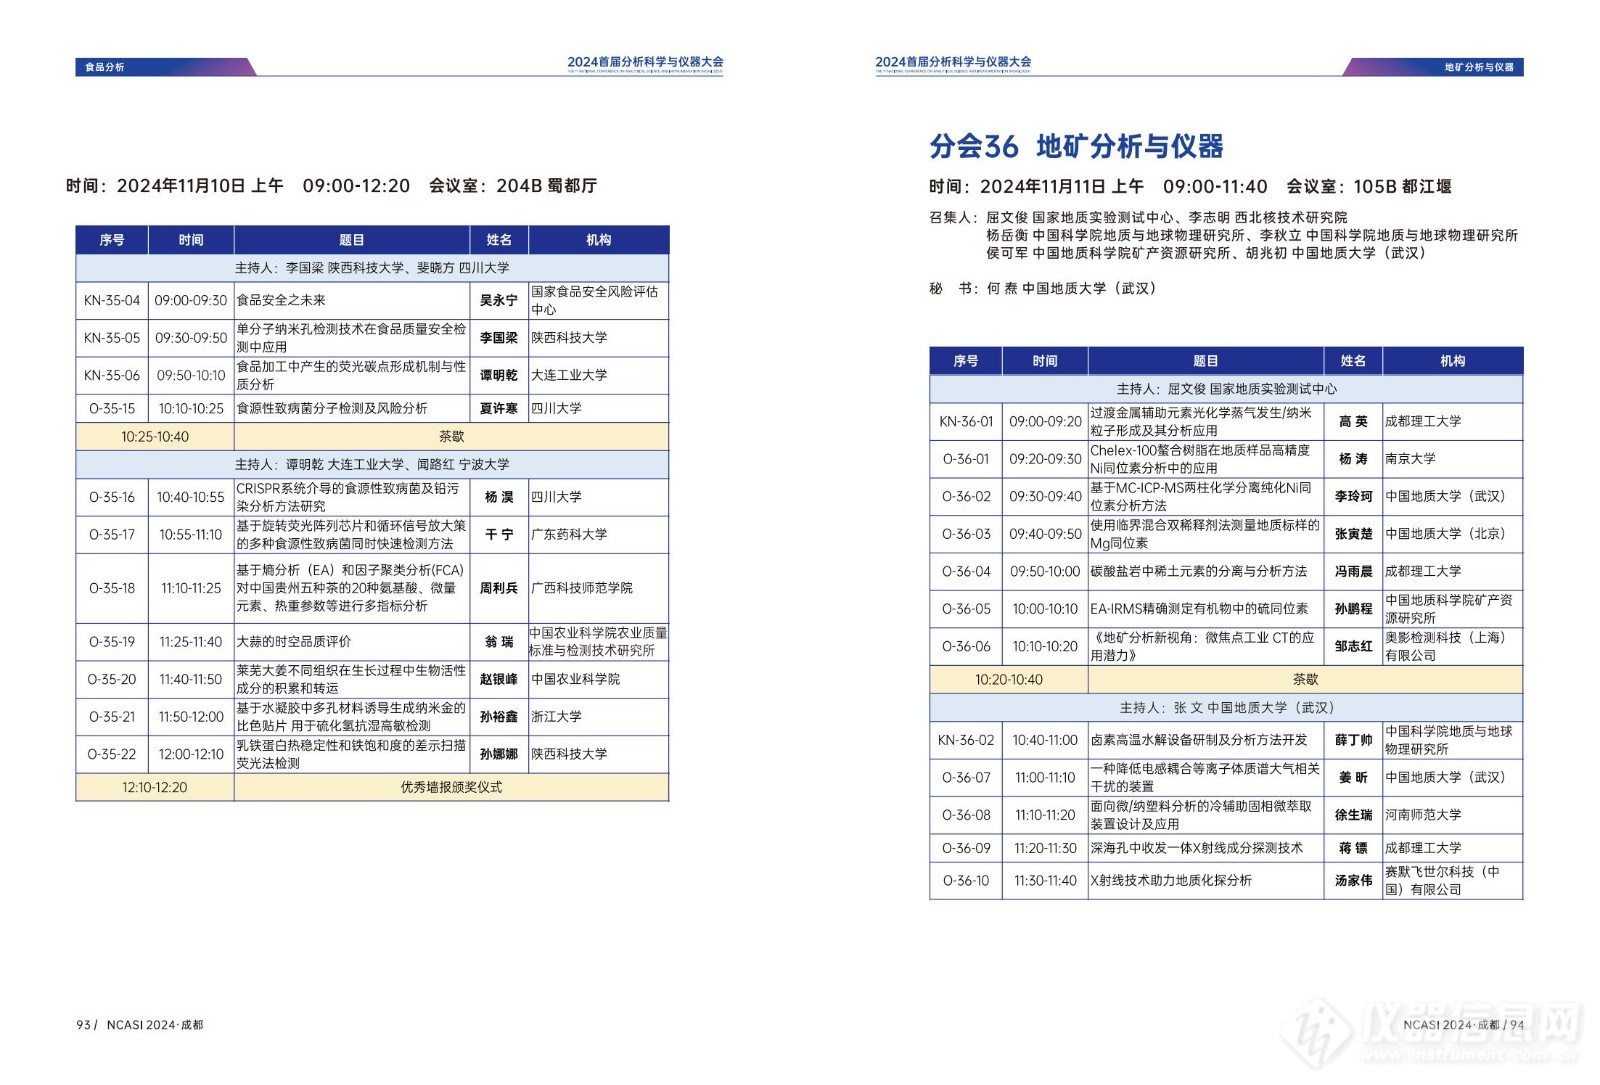Select the speaker name '邹志红'
This screenshot has width=1600, height=1085.
[x=1353, y=646]
